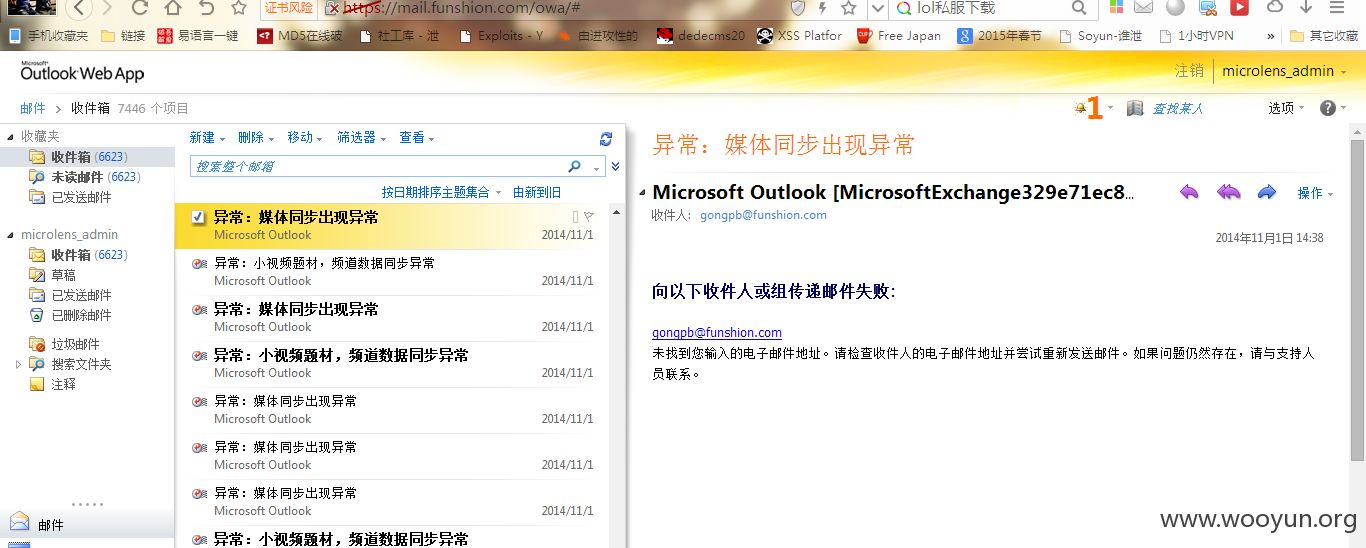Open the browser home page icon

[172, 9]
